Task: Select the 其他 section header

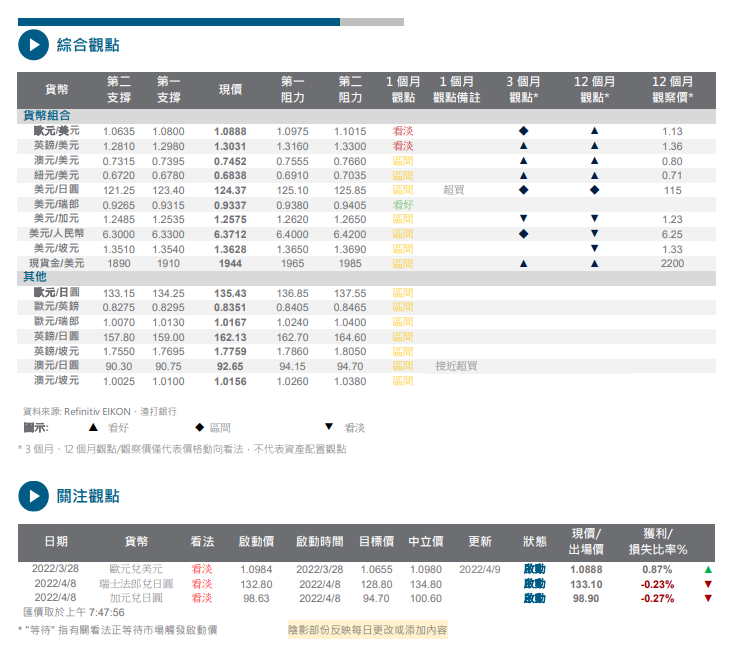Action: click(x=35, y=277)
